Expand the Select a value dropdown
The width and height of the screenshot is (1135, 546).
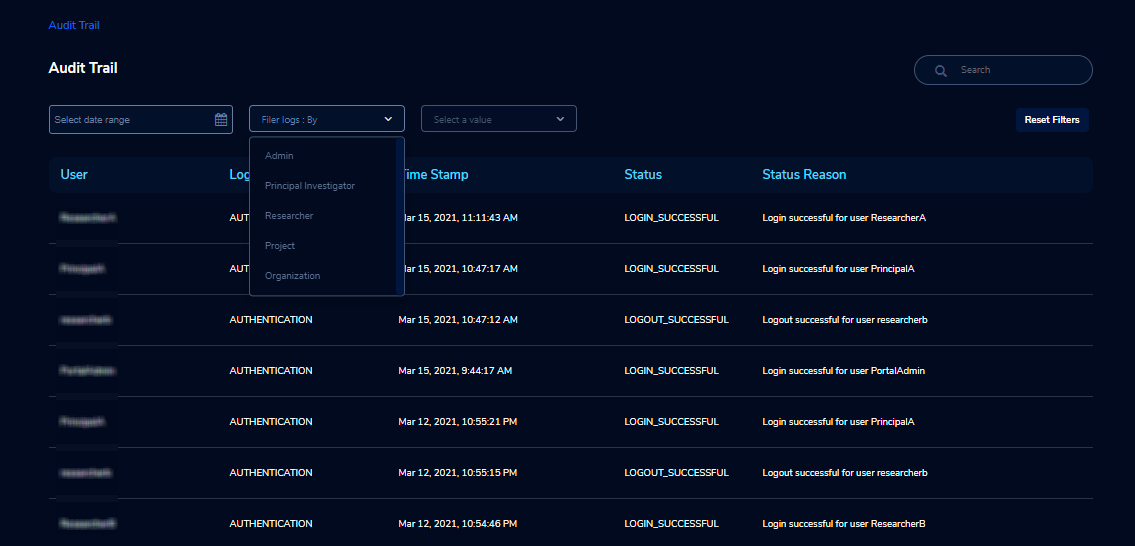point(499,119)
